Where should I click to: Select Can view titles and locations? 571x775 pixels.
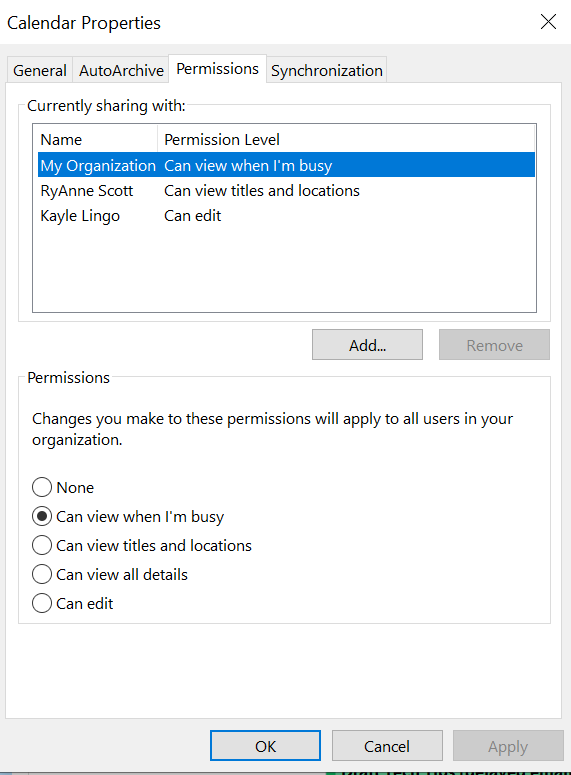[42, 545]
